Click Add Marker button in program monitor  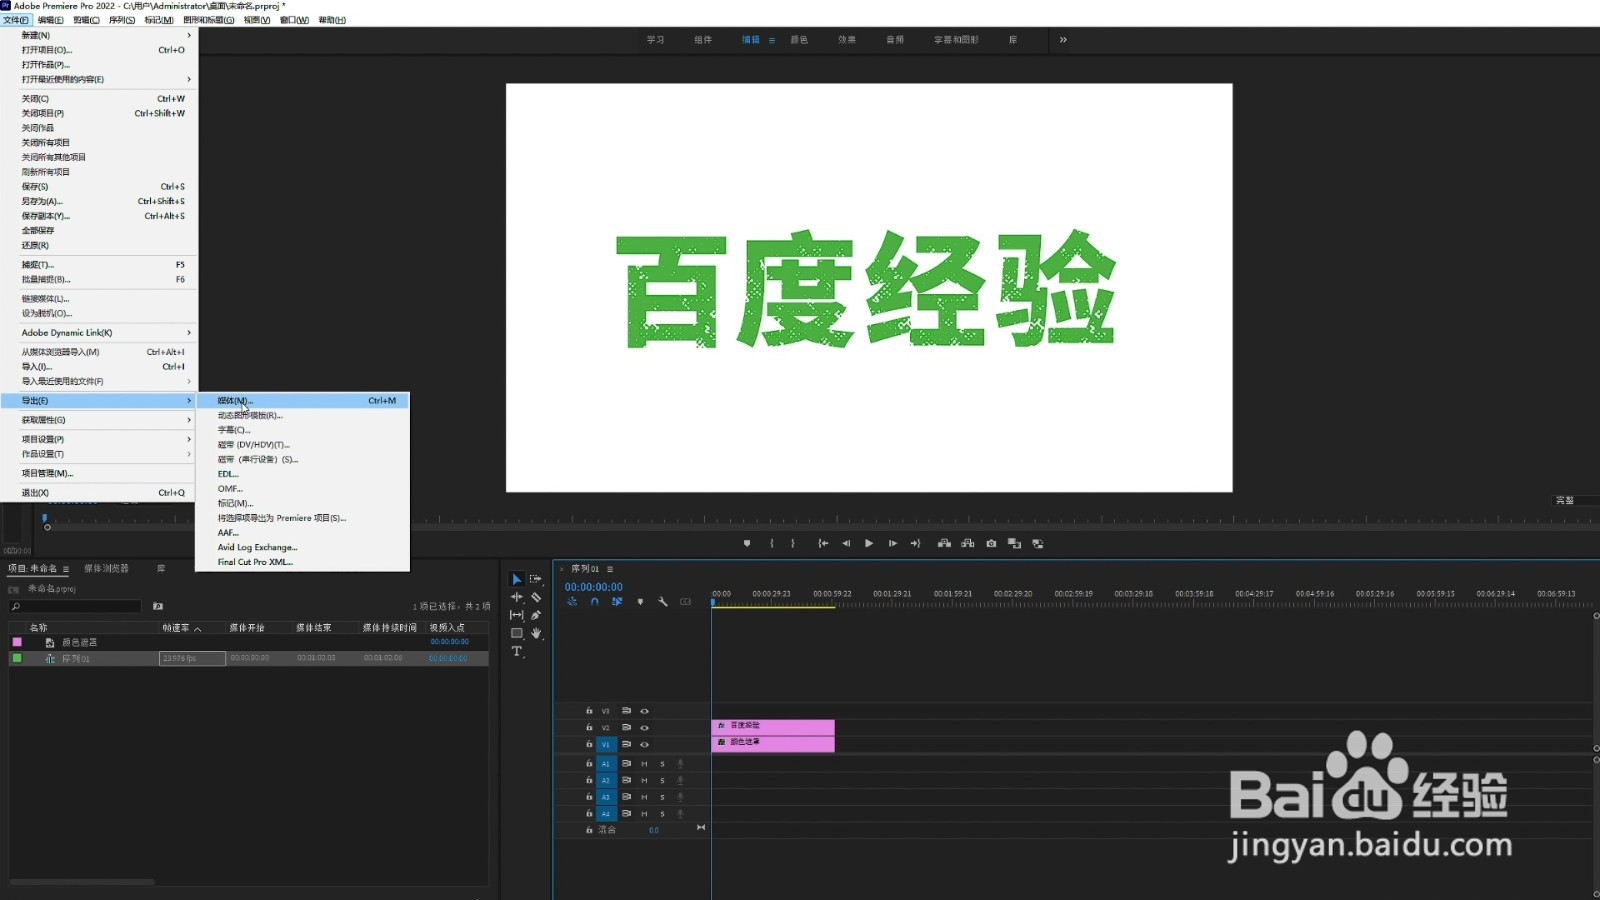click(747, 543)
